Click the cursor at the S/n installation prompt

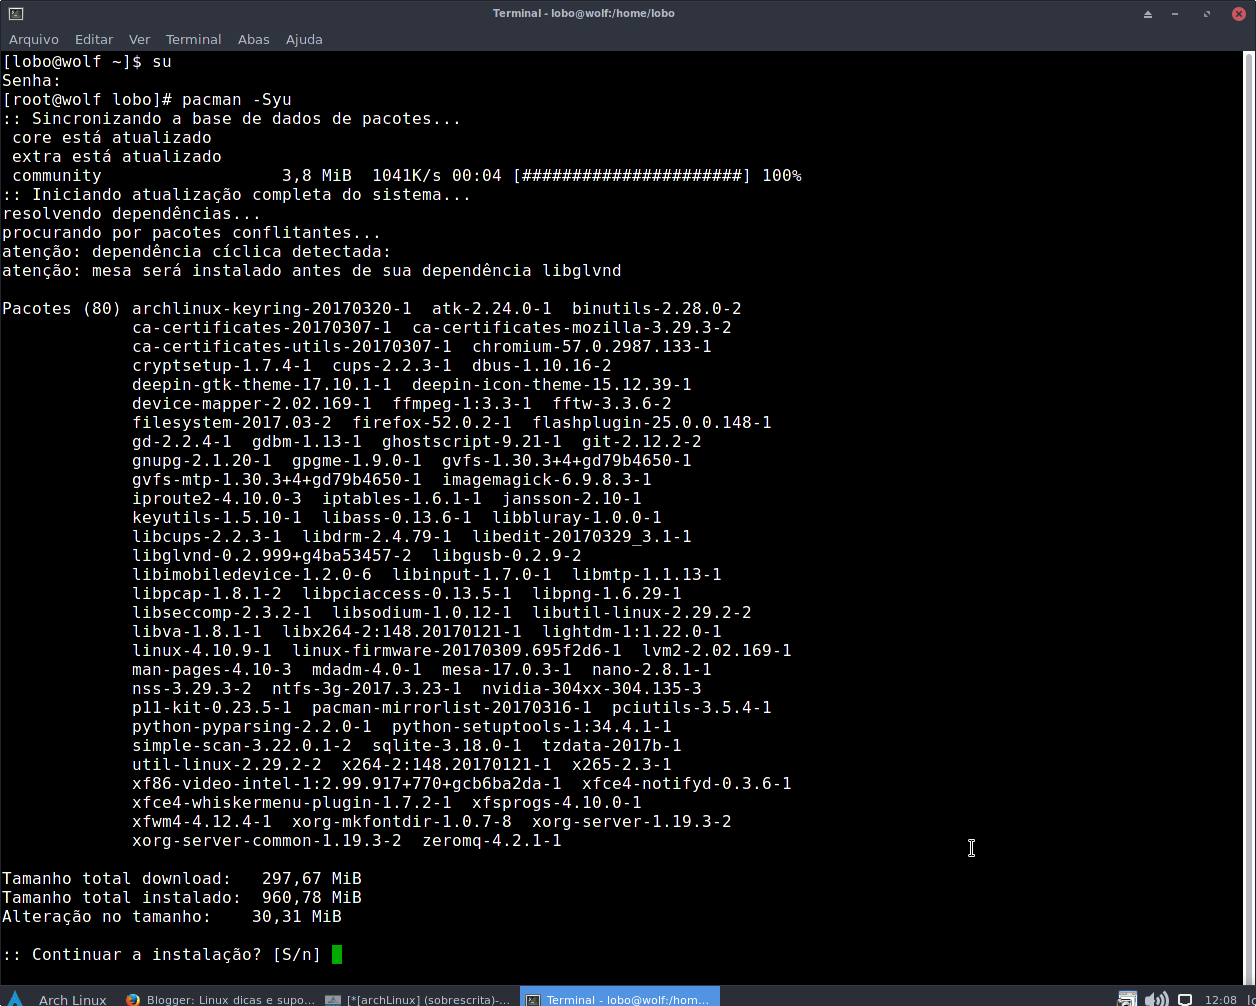(x=338, y=954)
